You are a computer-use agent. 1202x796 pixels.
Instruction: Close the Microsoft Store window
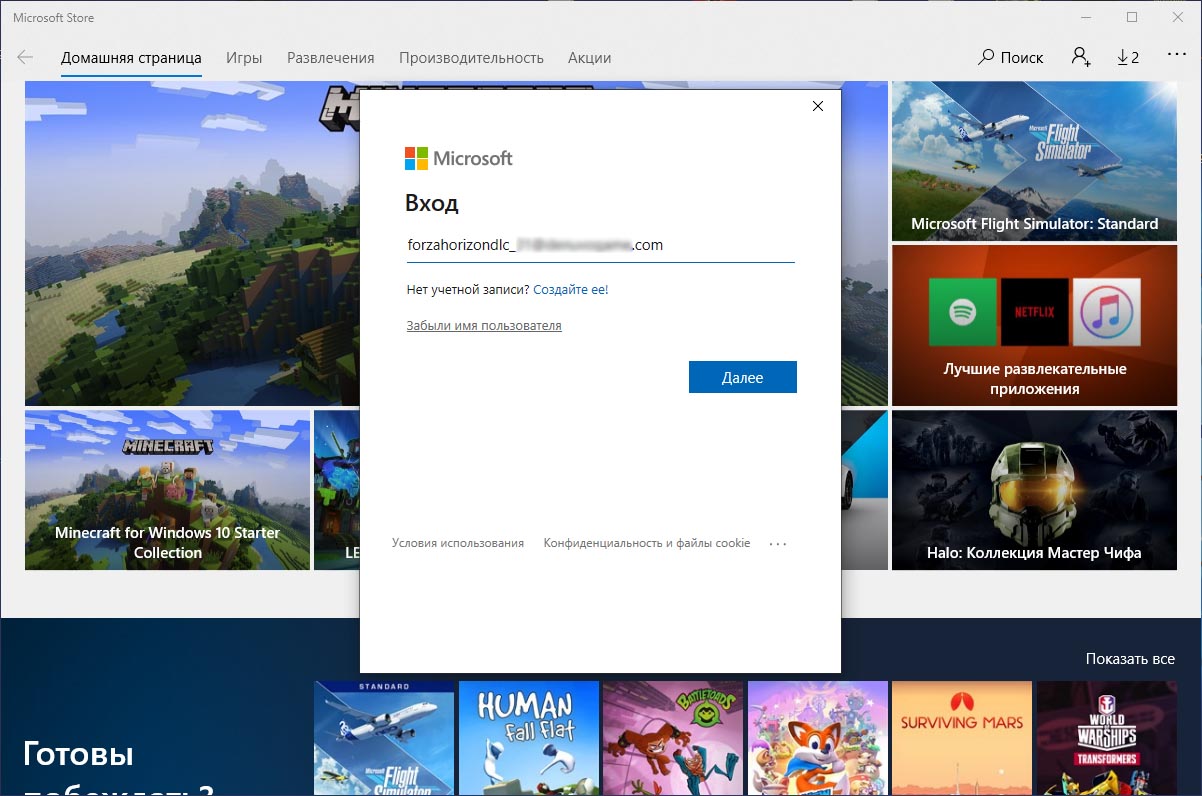1177,17
